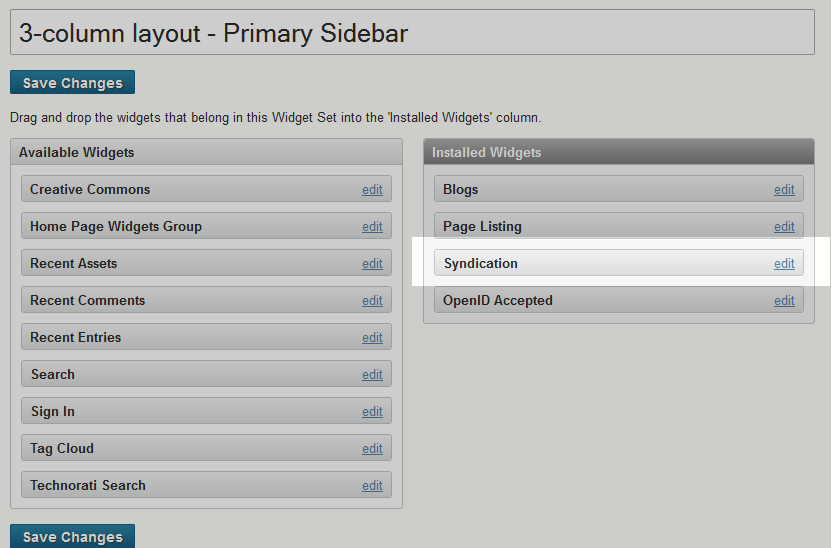Click the widget set name input field
831x548 pixels.
[412, 33]
